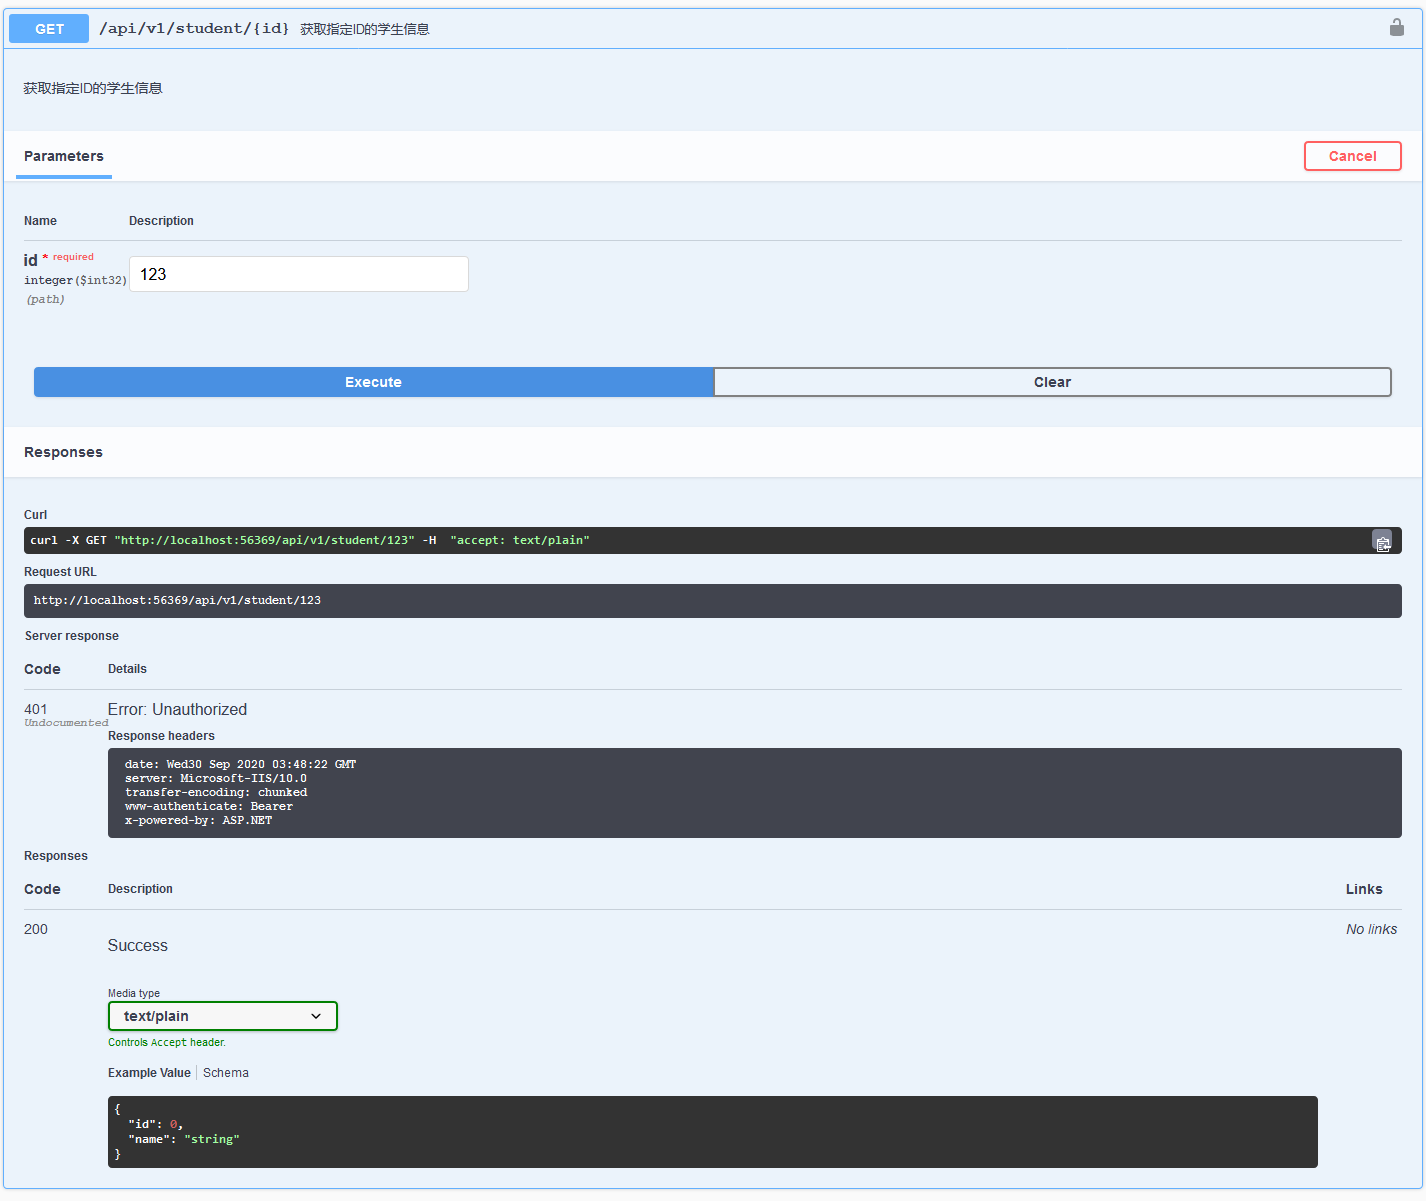Screen dimensions: 1426x1201
Task: Open the Parameters tab
Action: pyautogui.click(x=64, y=156)
